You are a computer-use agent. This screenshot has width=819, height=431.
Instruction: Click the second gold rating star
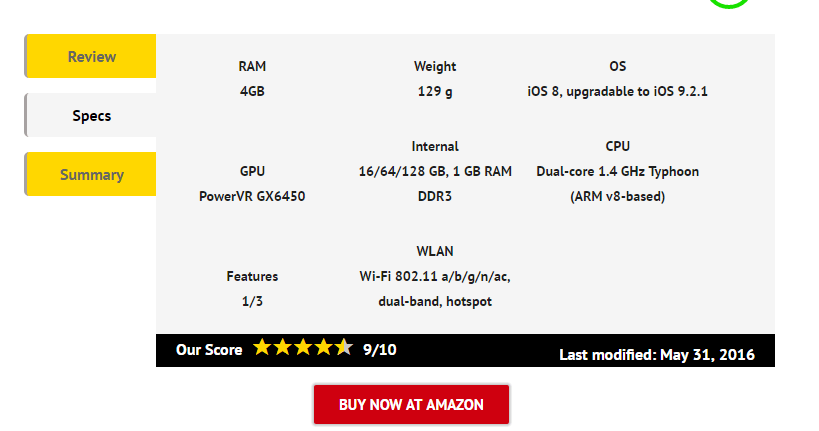[282, 347]
